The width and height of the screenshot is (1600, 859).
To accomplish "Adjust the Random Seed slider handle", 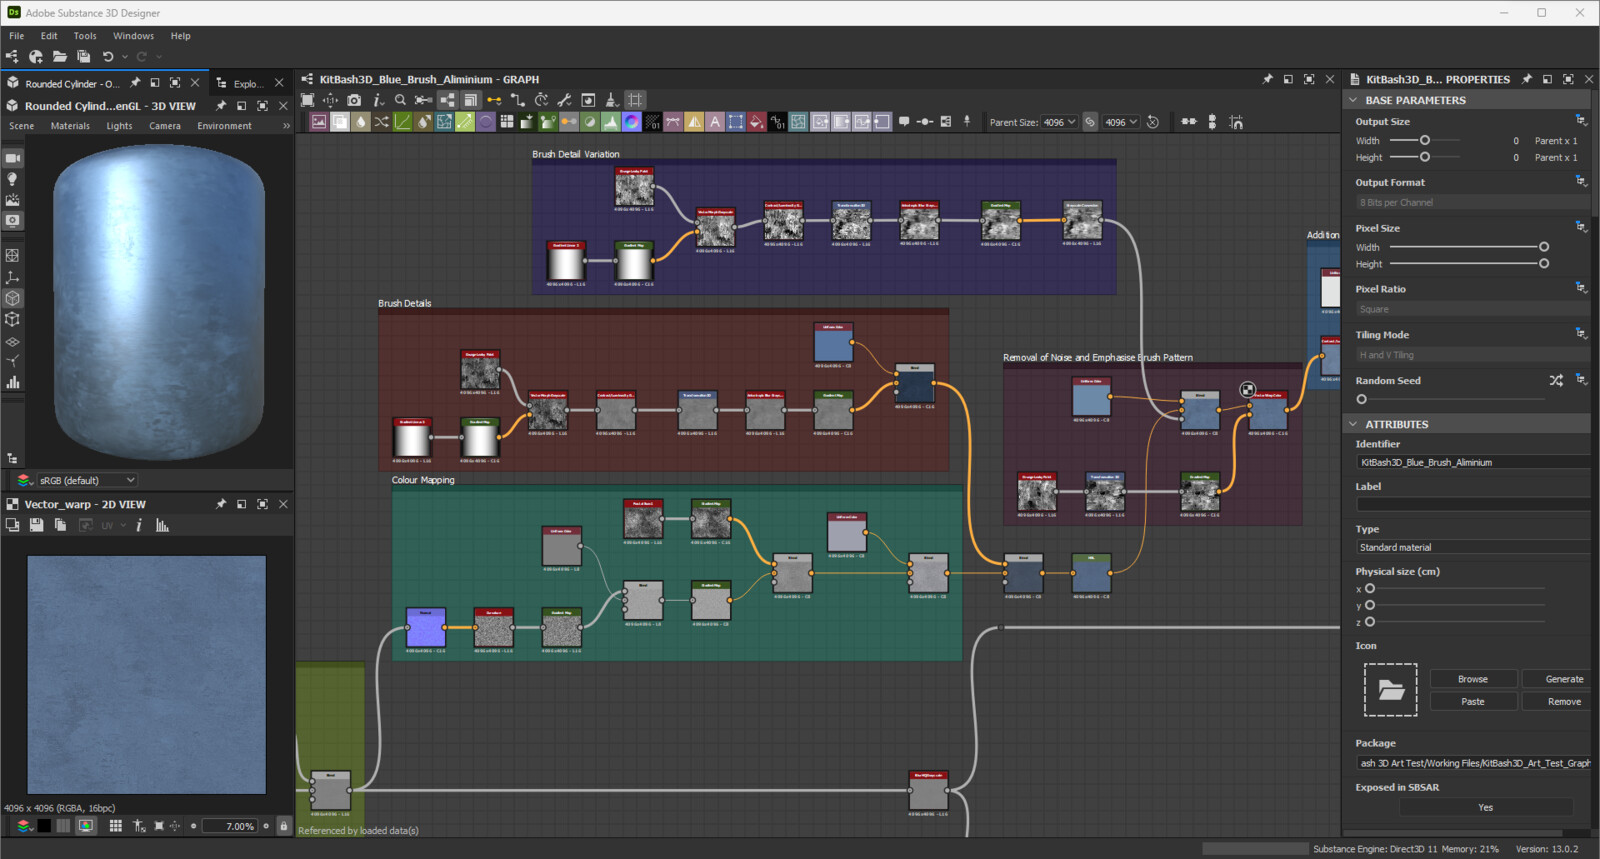I will point(1362,399).
